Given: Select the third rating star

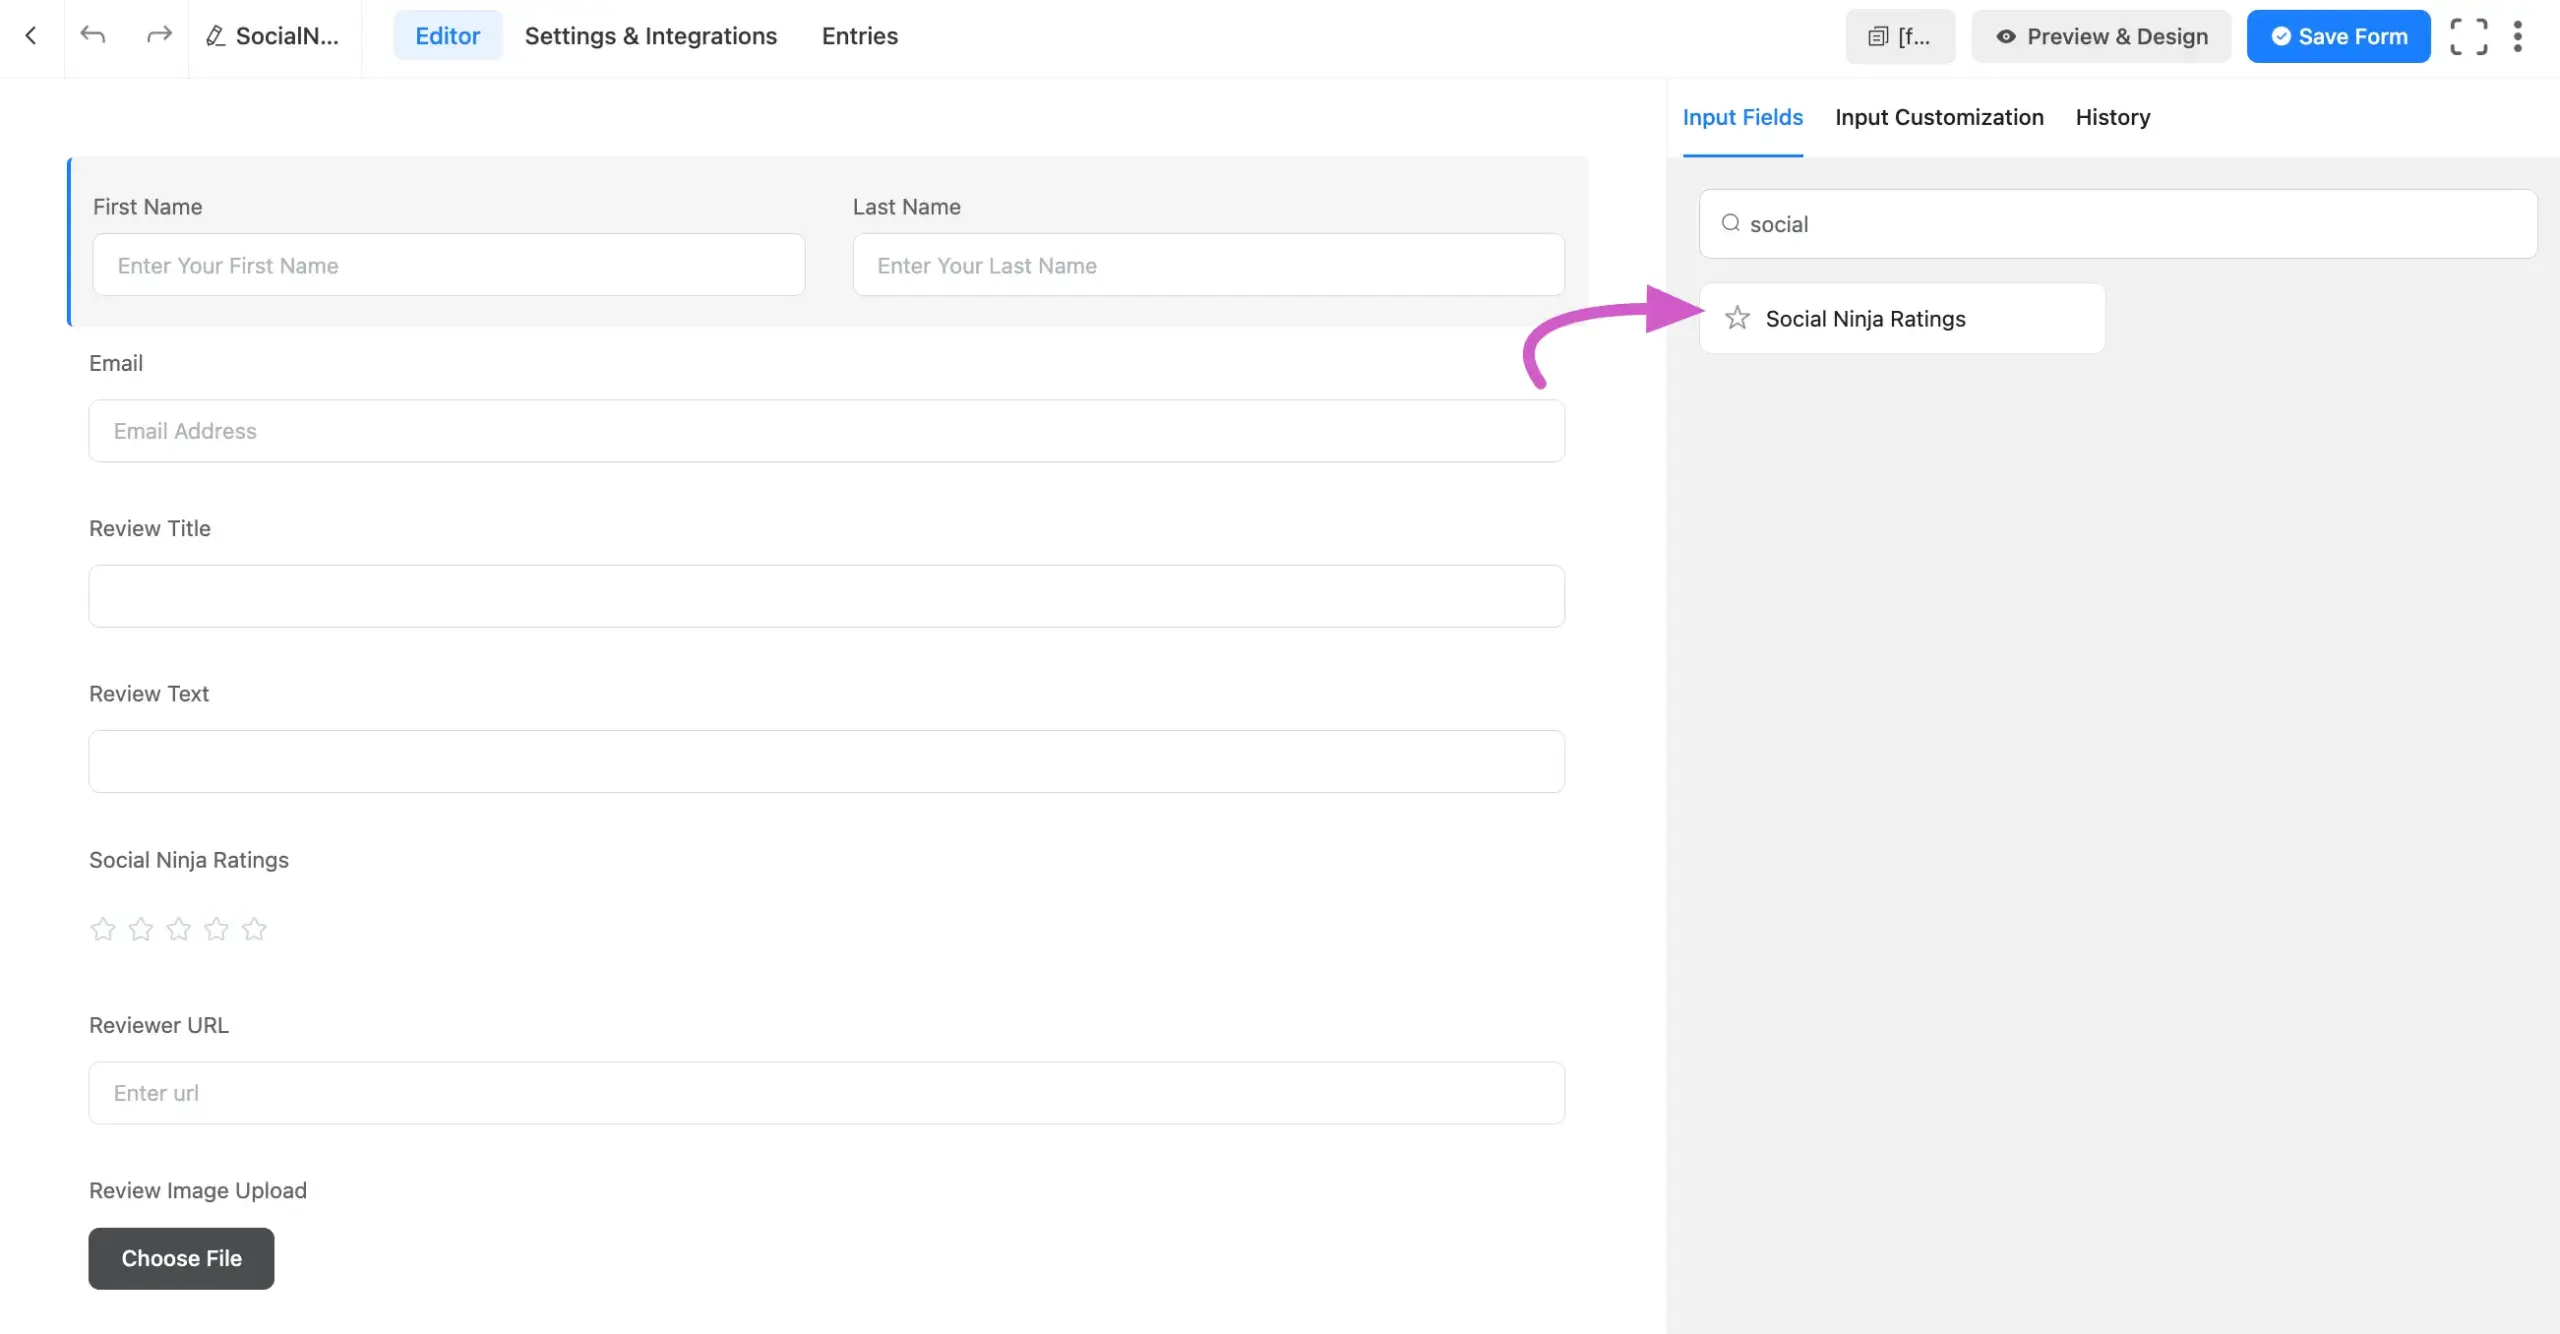Looking at the screenshot, I should 178,929.
